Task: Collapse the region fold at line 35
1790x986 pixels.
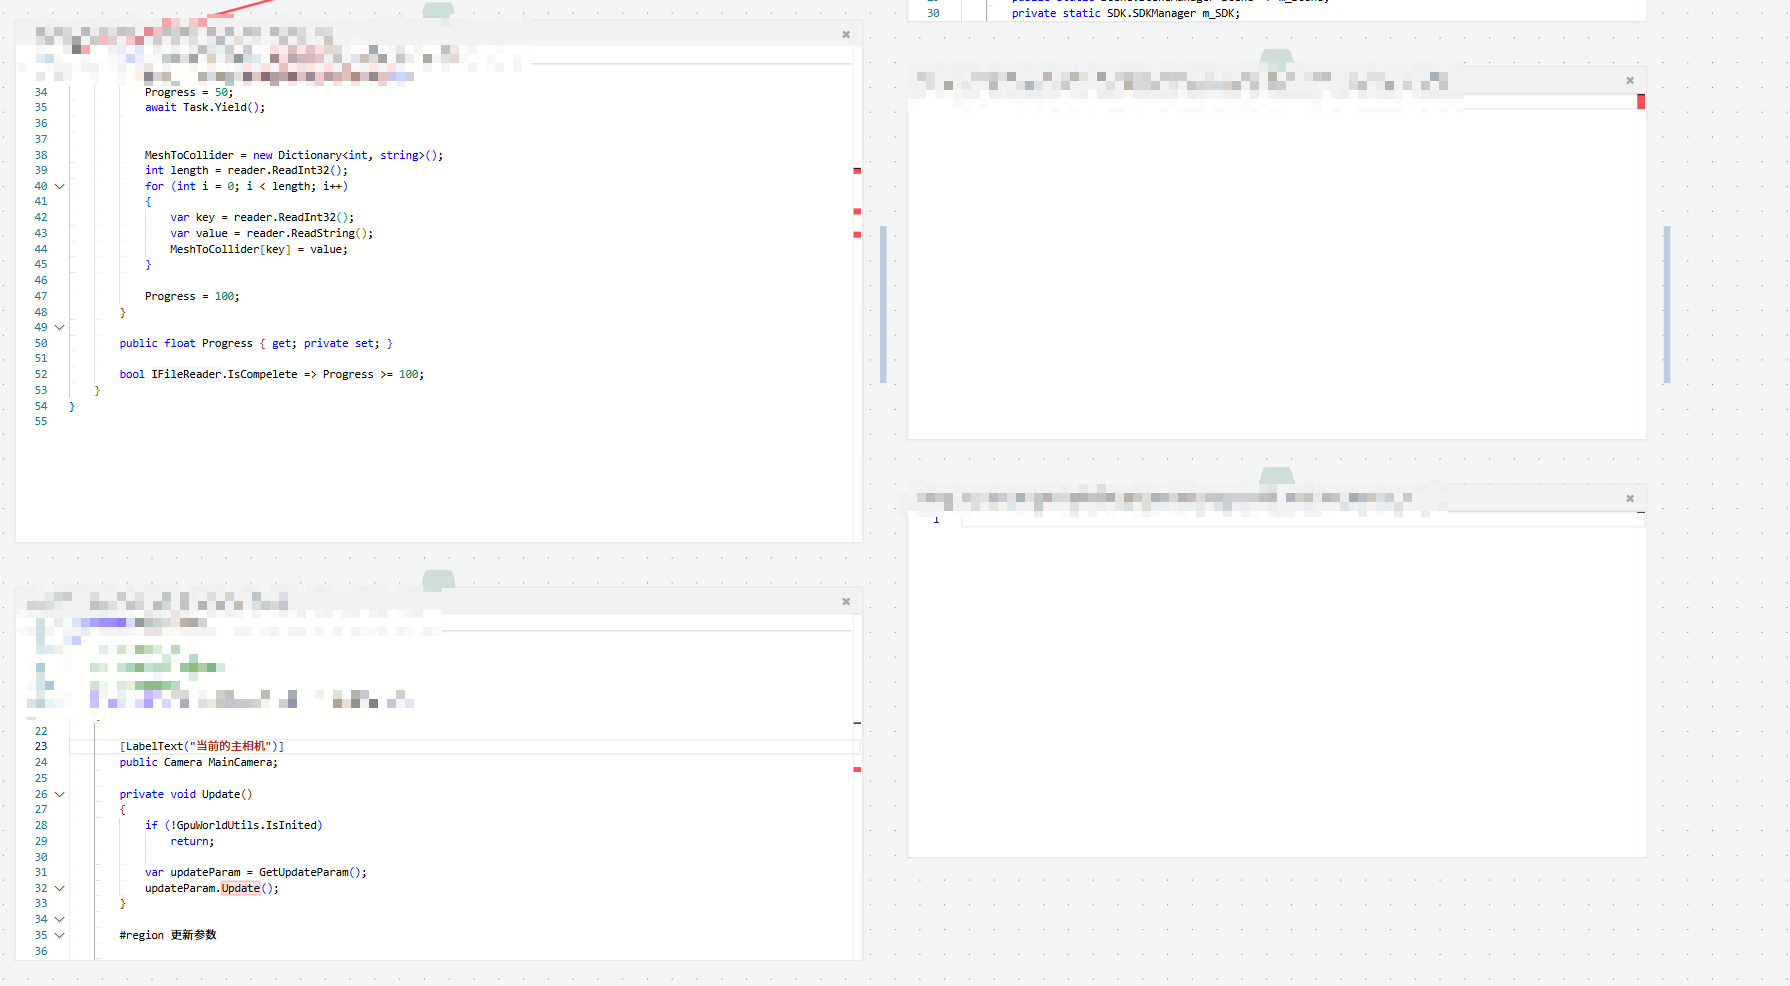Action: pyautogui.click(x=60, y=936)
